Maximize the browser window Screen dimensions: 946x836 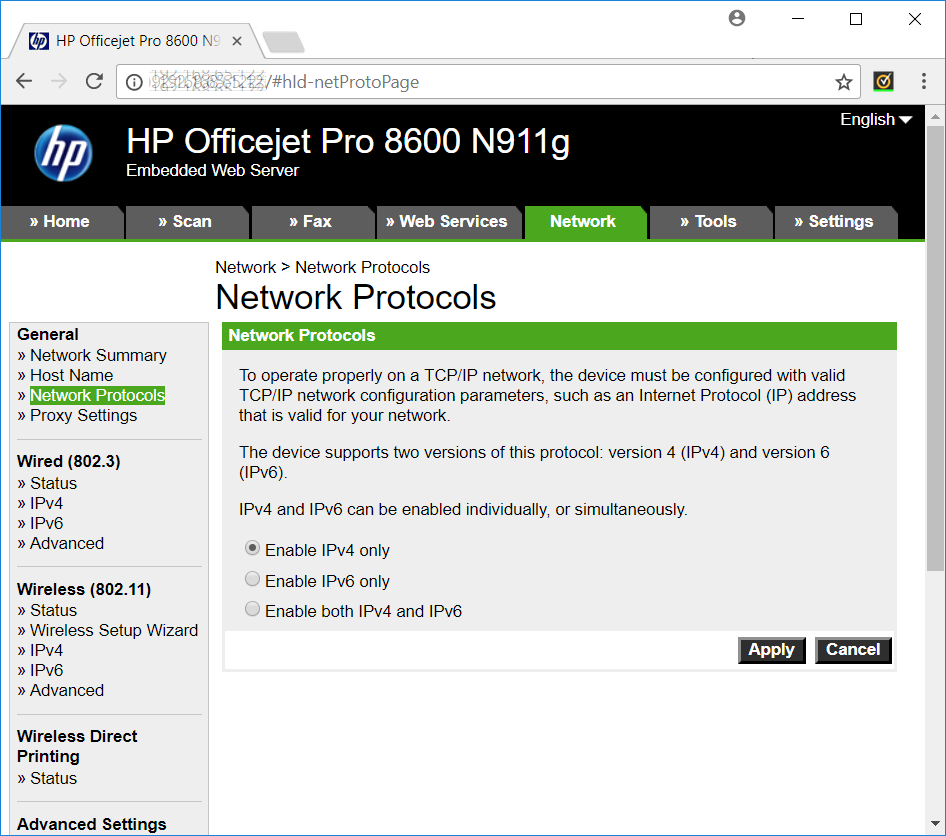point(856,19)
